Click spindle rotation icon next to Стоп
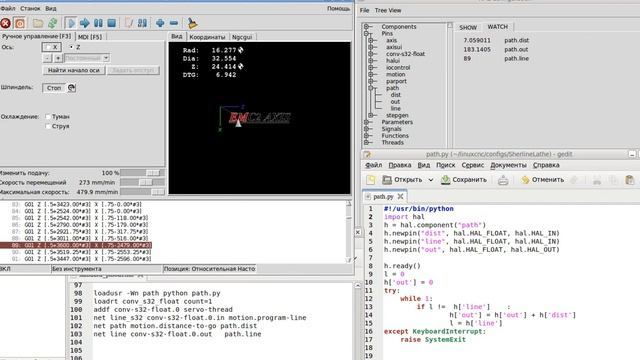The image size is (640, 360). 71,88
